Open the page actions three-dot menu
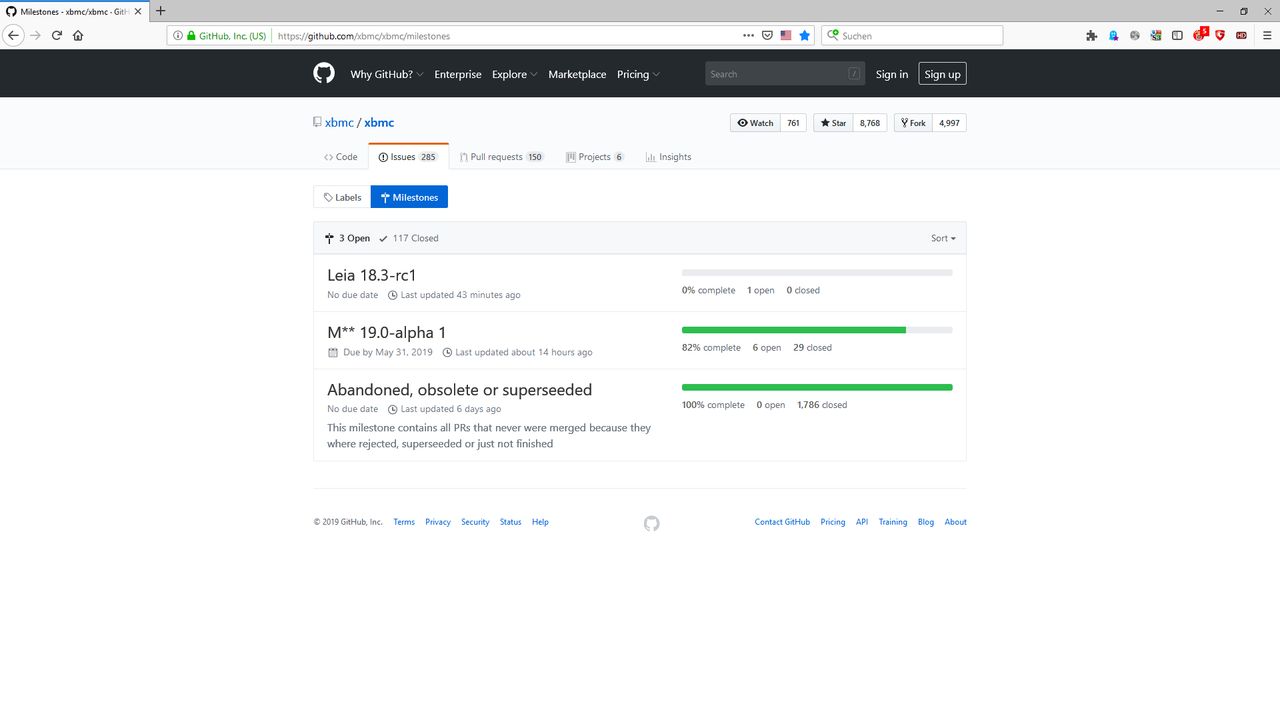The image size is (1280, 720). [749, 35]
